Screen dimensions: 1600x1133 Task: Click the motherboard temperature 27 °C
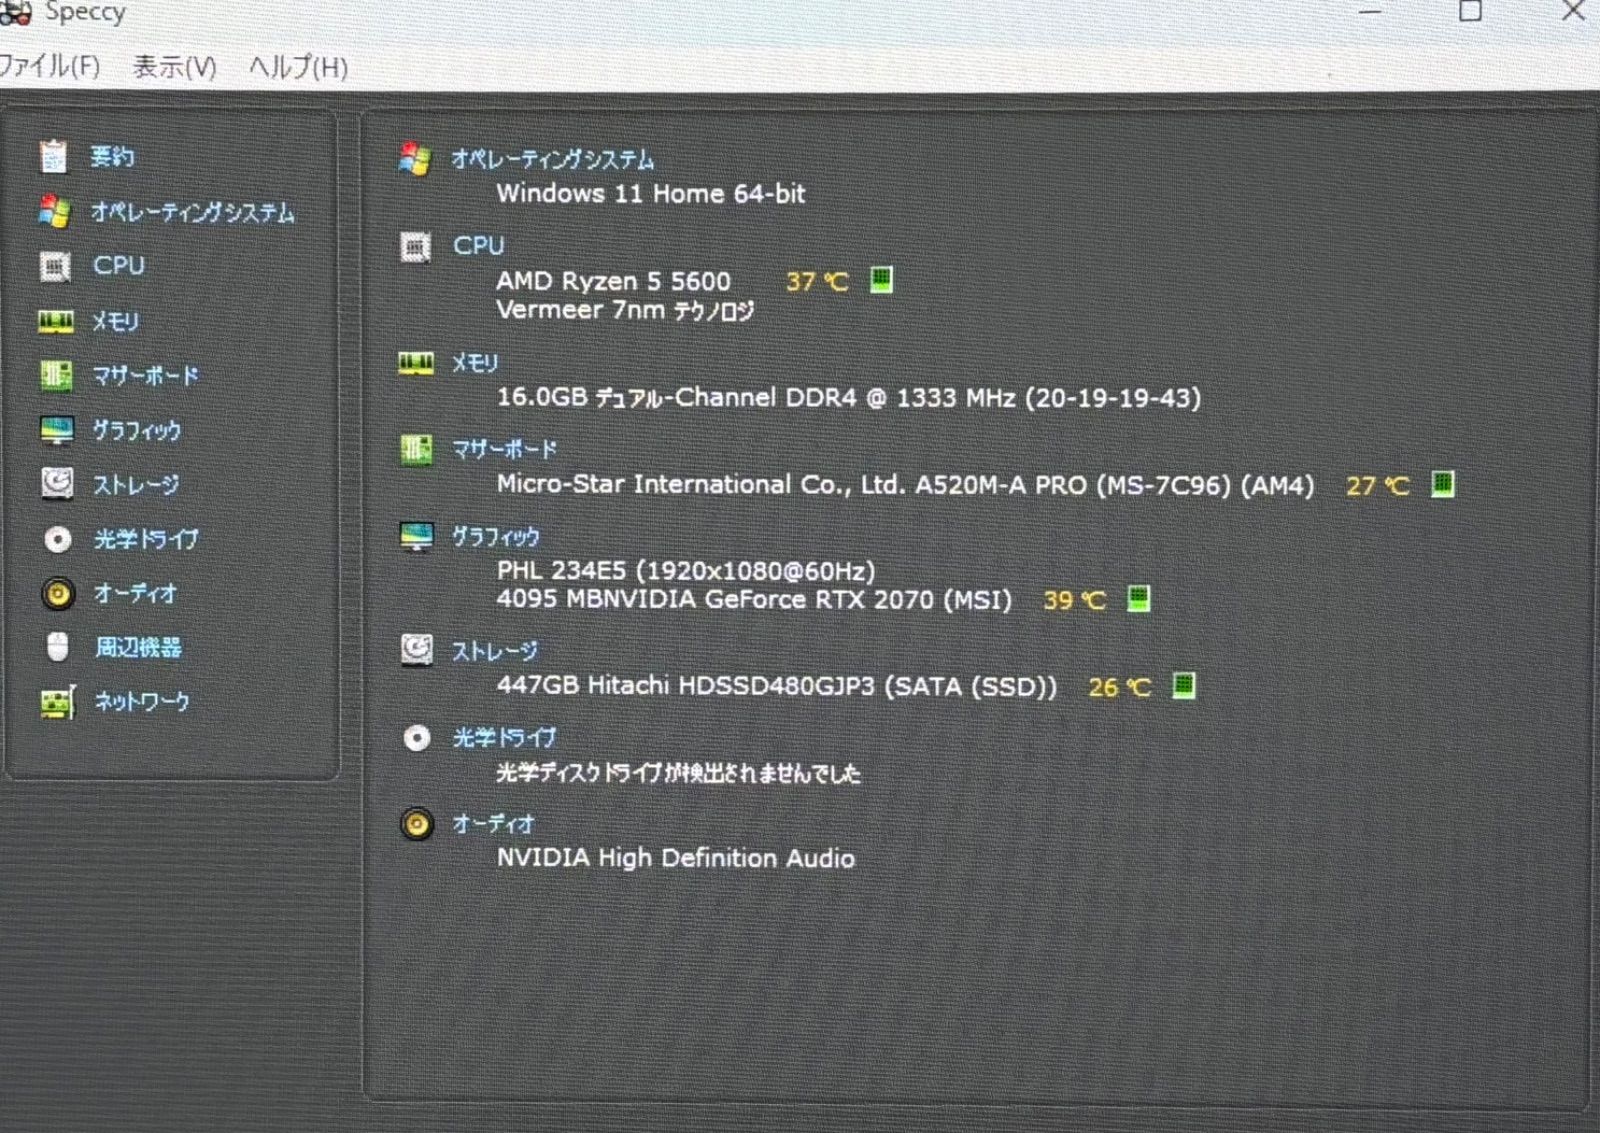[1378, 486]
